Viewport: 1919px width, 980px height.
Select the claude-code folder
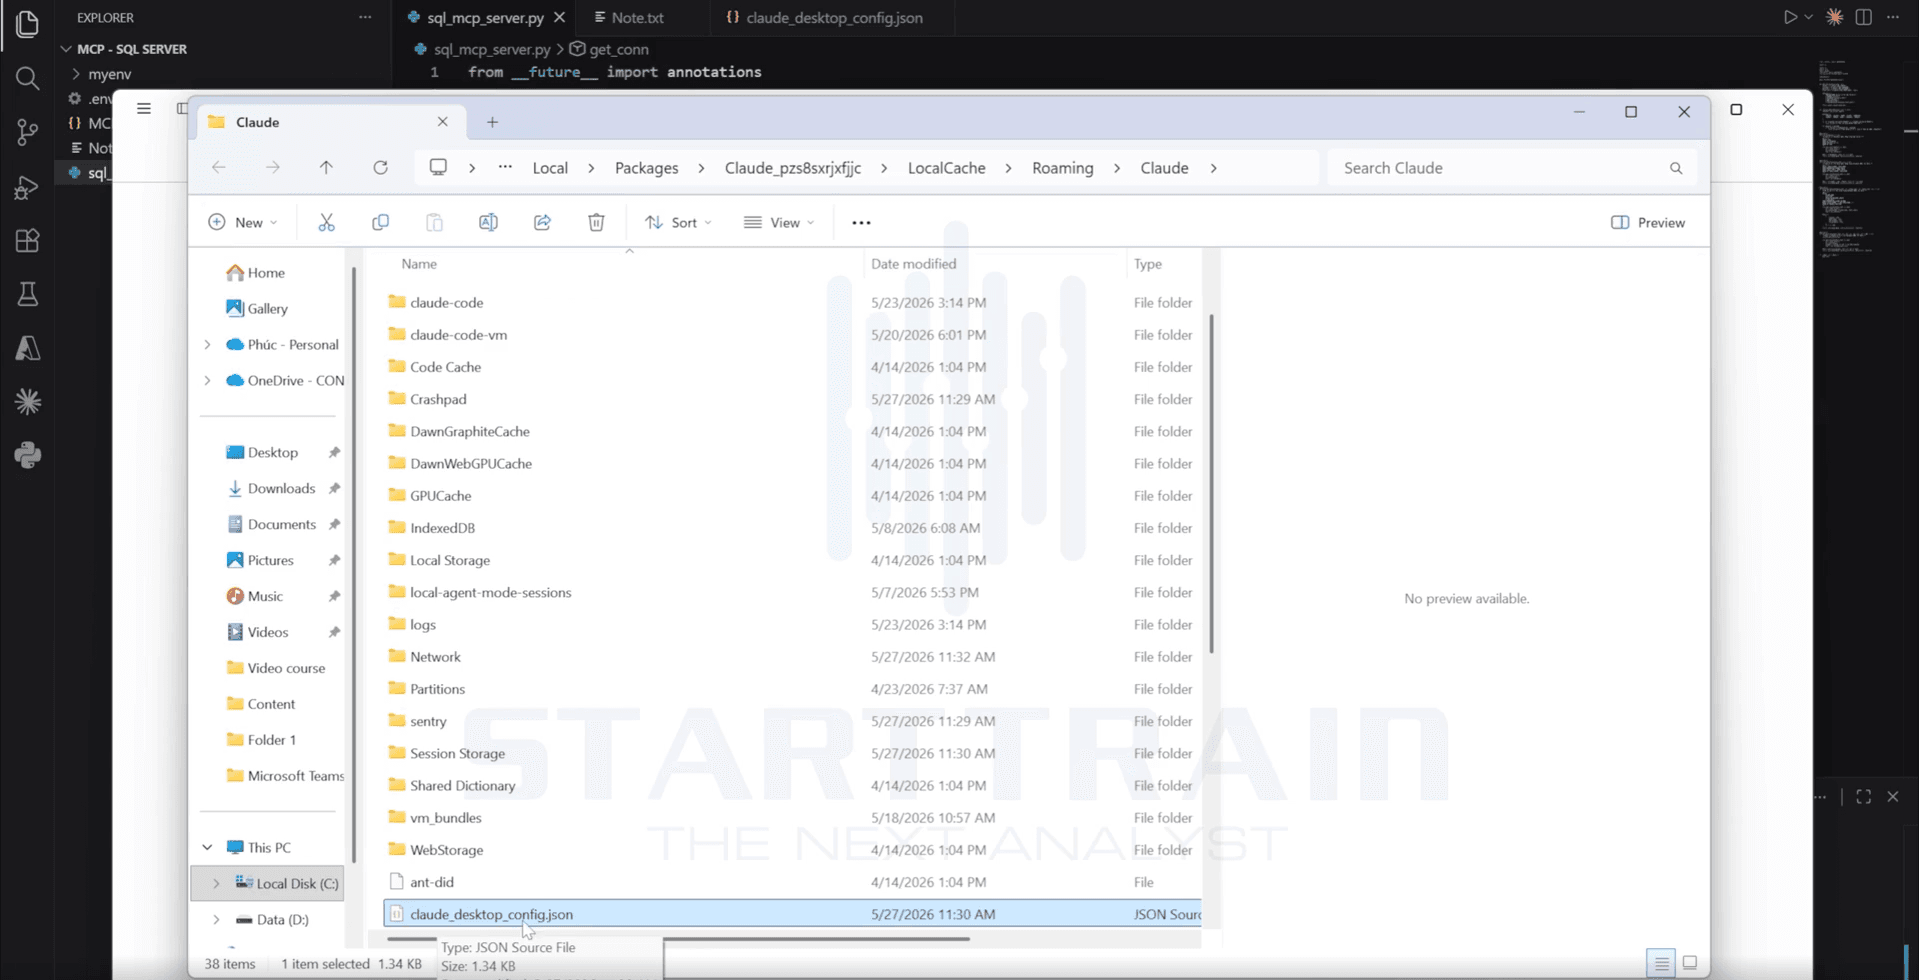[x=446, y=302]
